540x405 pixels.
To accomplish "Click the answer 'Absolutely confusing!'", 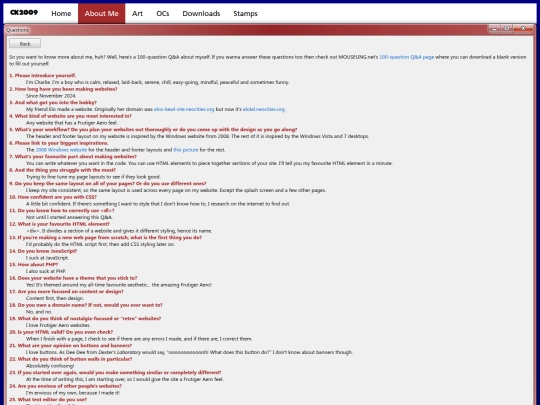I will [x=50, y=366].
